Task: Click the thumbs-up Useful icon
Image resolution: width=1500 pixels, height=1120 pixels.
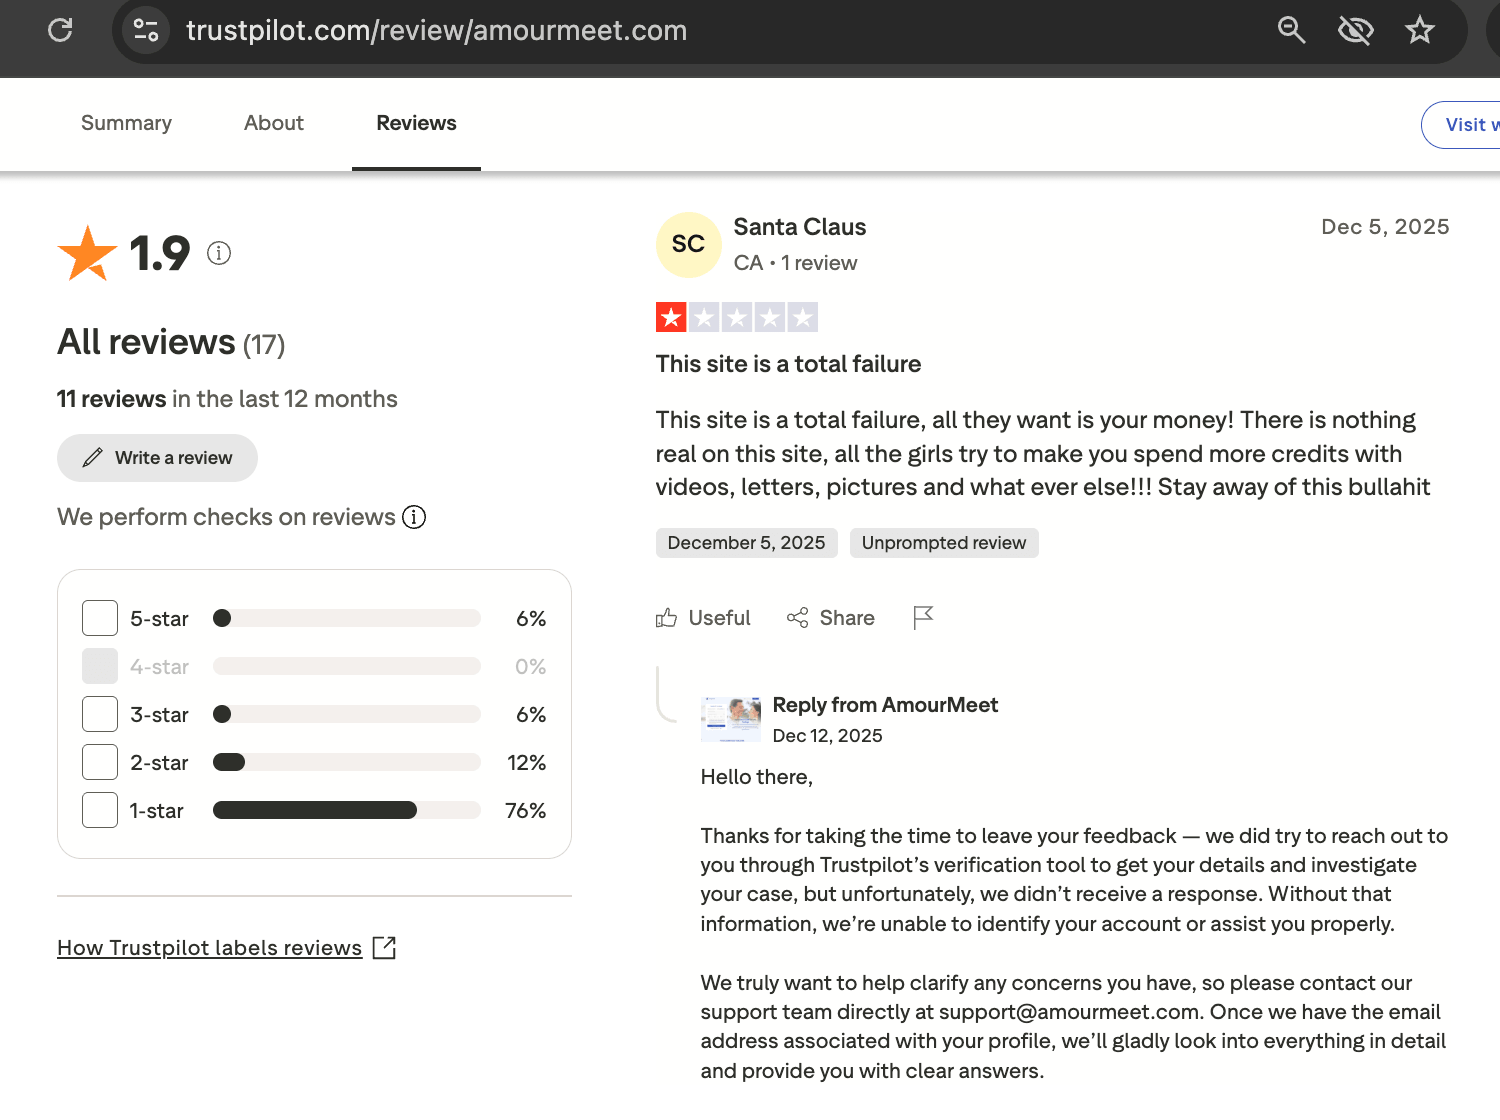Action: click(666, 618)
